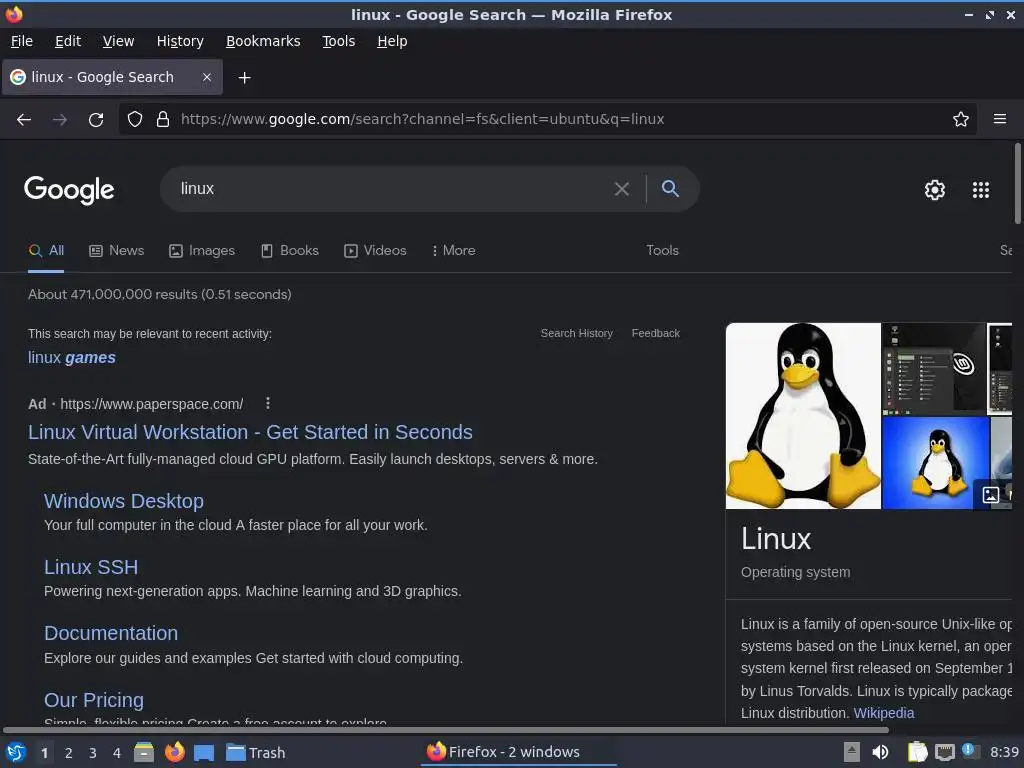The image size is (1024, 768).
Task: Click the update notification tray icon
Action: tap(970, 751)
